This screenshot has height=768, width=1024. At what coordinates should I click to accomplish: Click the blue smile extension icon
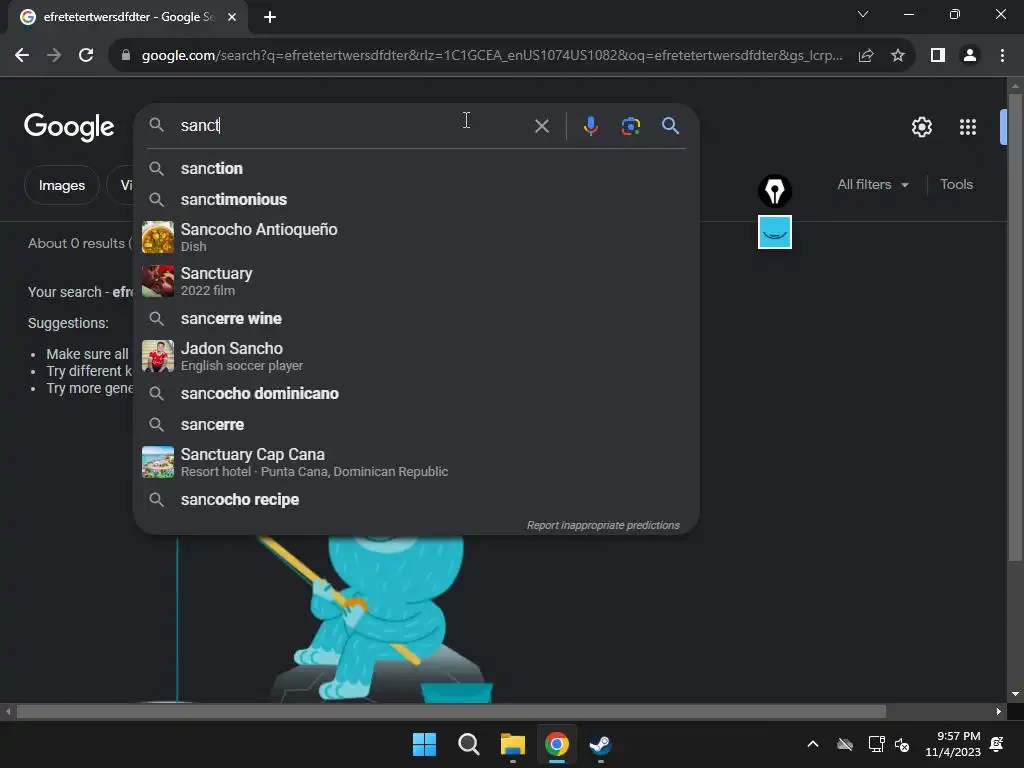tap(775, 232)
